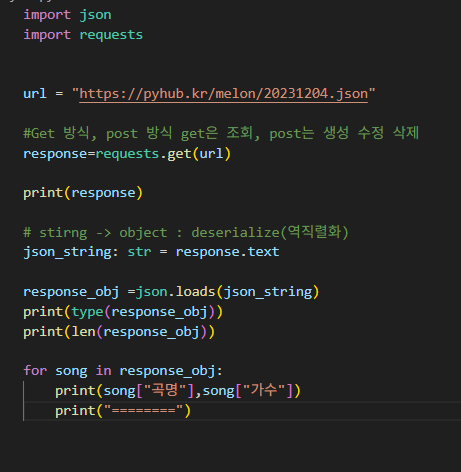The width and height of the screenshot is (461, 472).
Task: Click the 'import json' line
Action: coord(67,15)
